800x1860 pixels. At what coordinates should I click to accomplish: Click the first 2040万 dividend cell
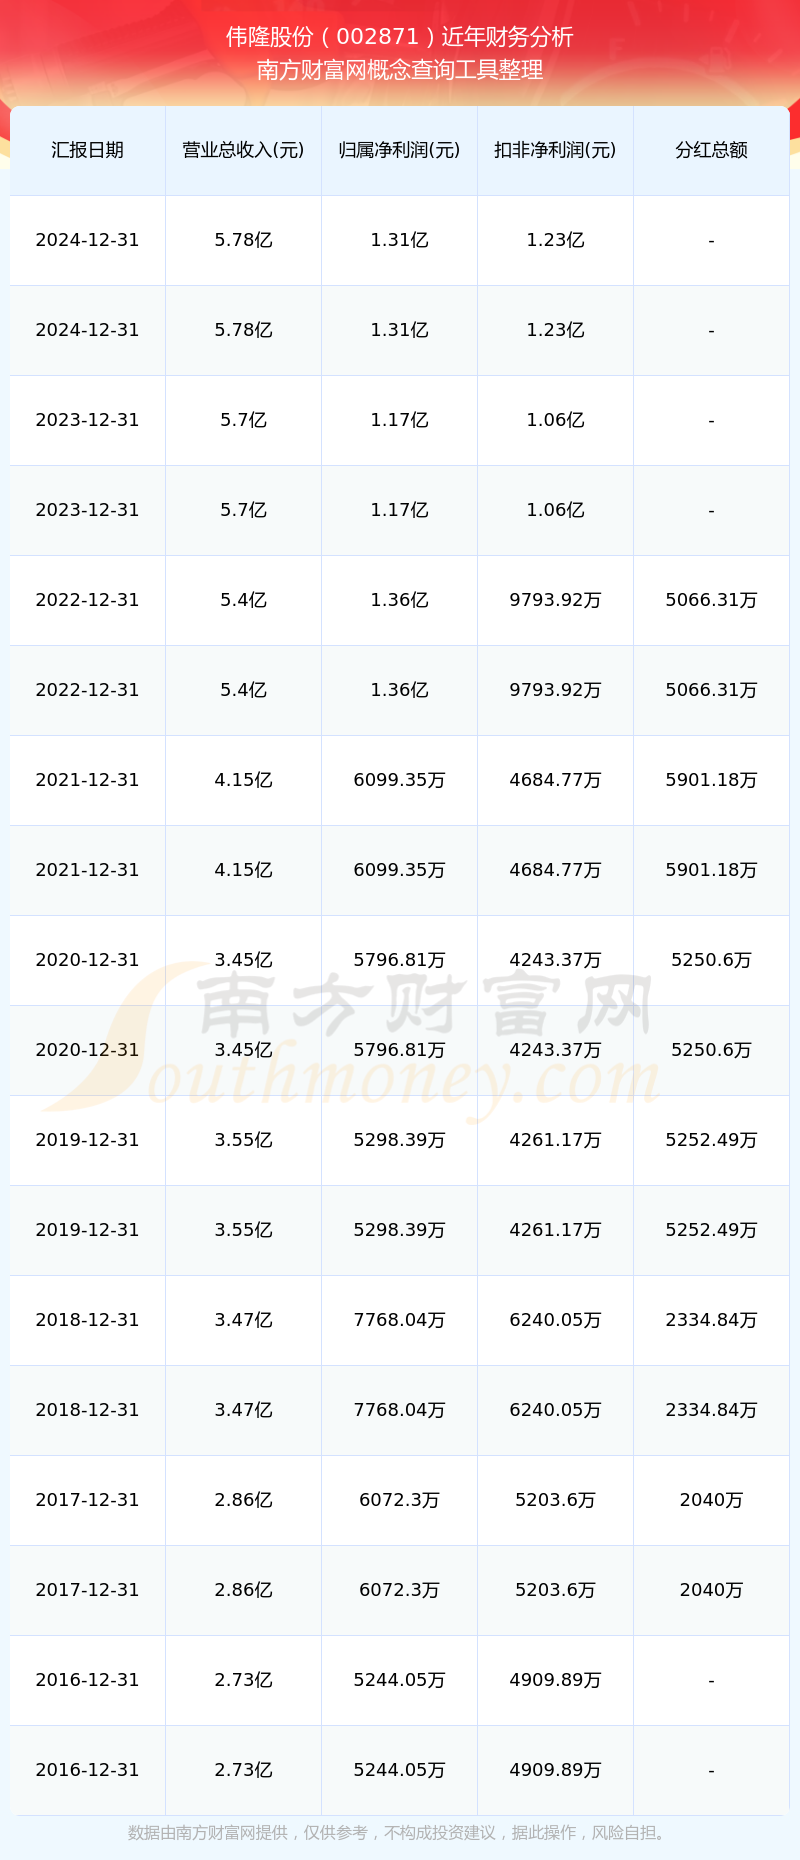point(711,1500)
